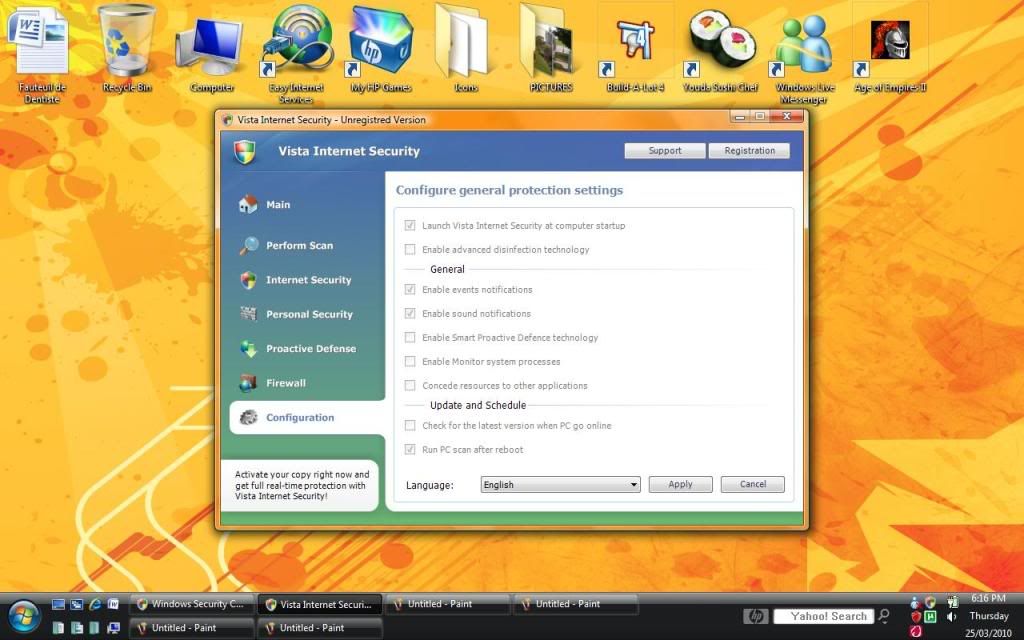Select the Computer desktop icon

[x=212, y=52]
